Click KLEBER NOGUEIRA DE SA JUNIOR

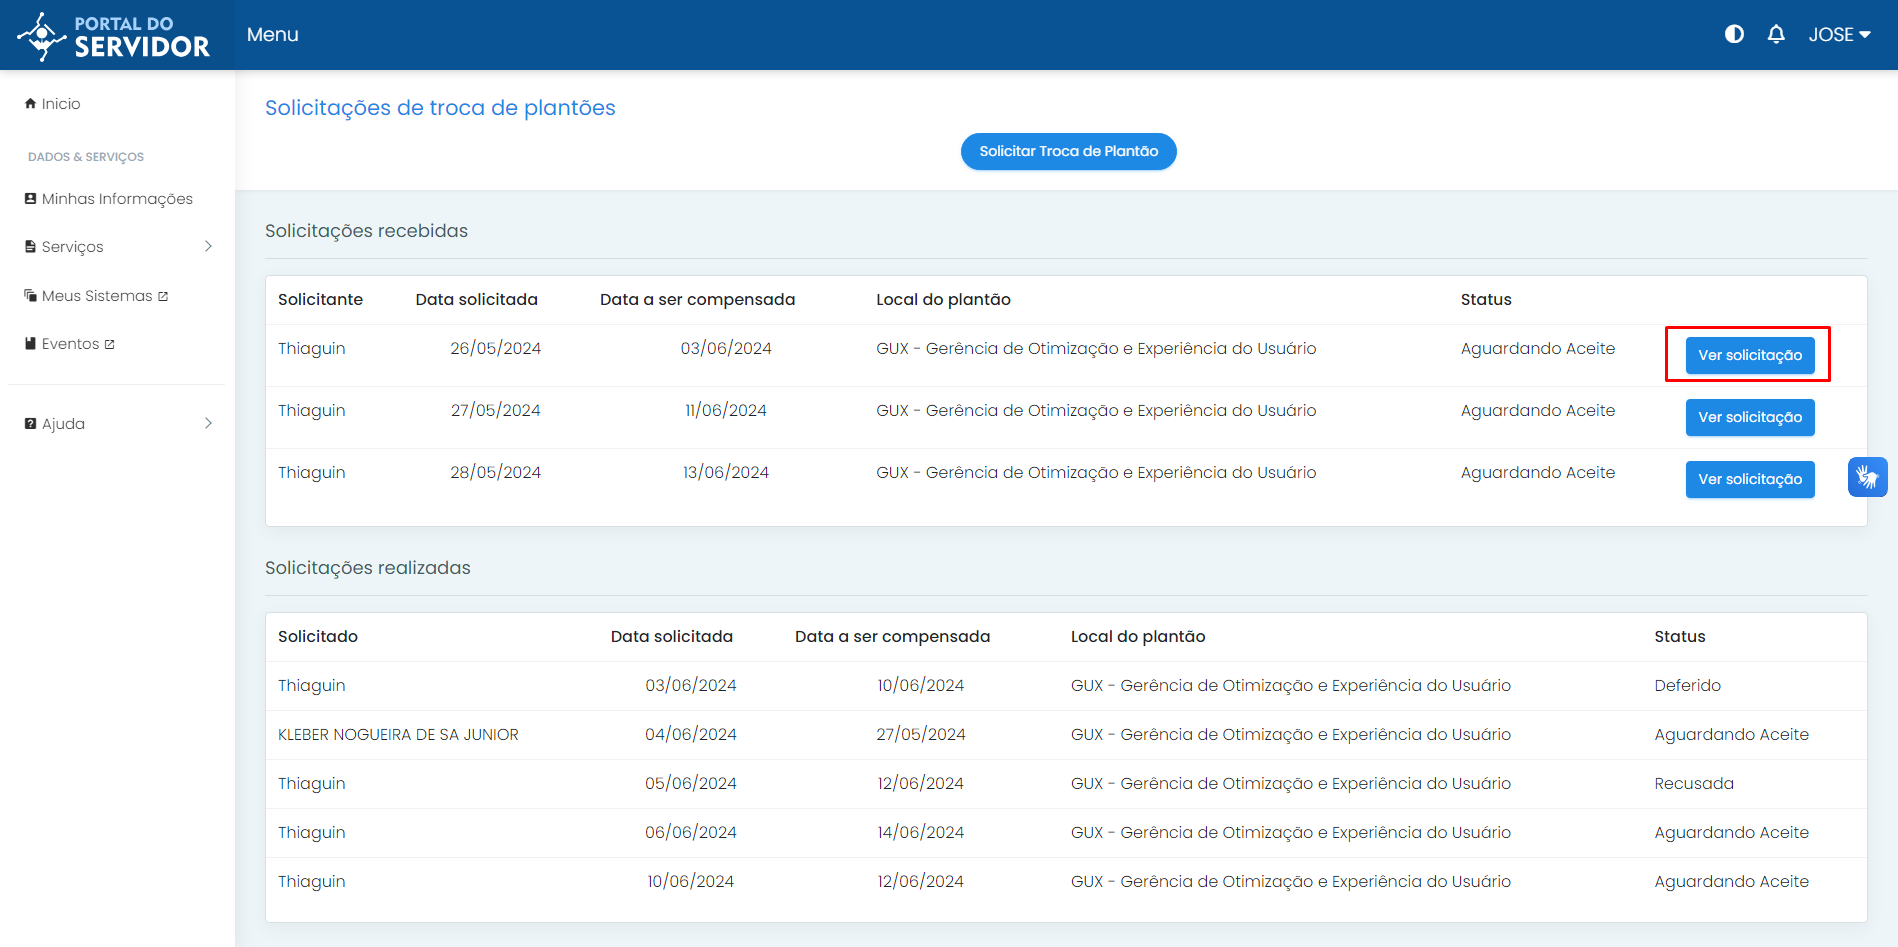(x=398, y=734)
